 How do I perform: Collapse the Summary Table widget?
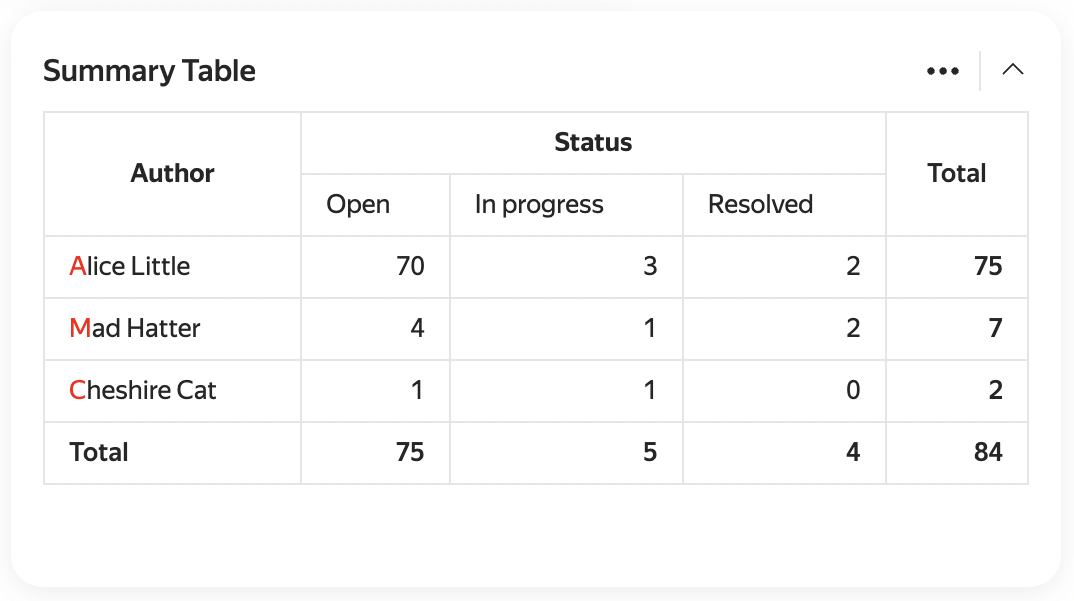coord(1012,70)
